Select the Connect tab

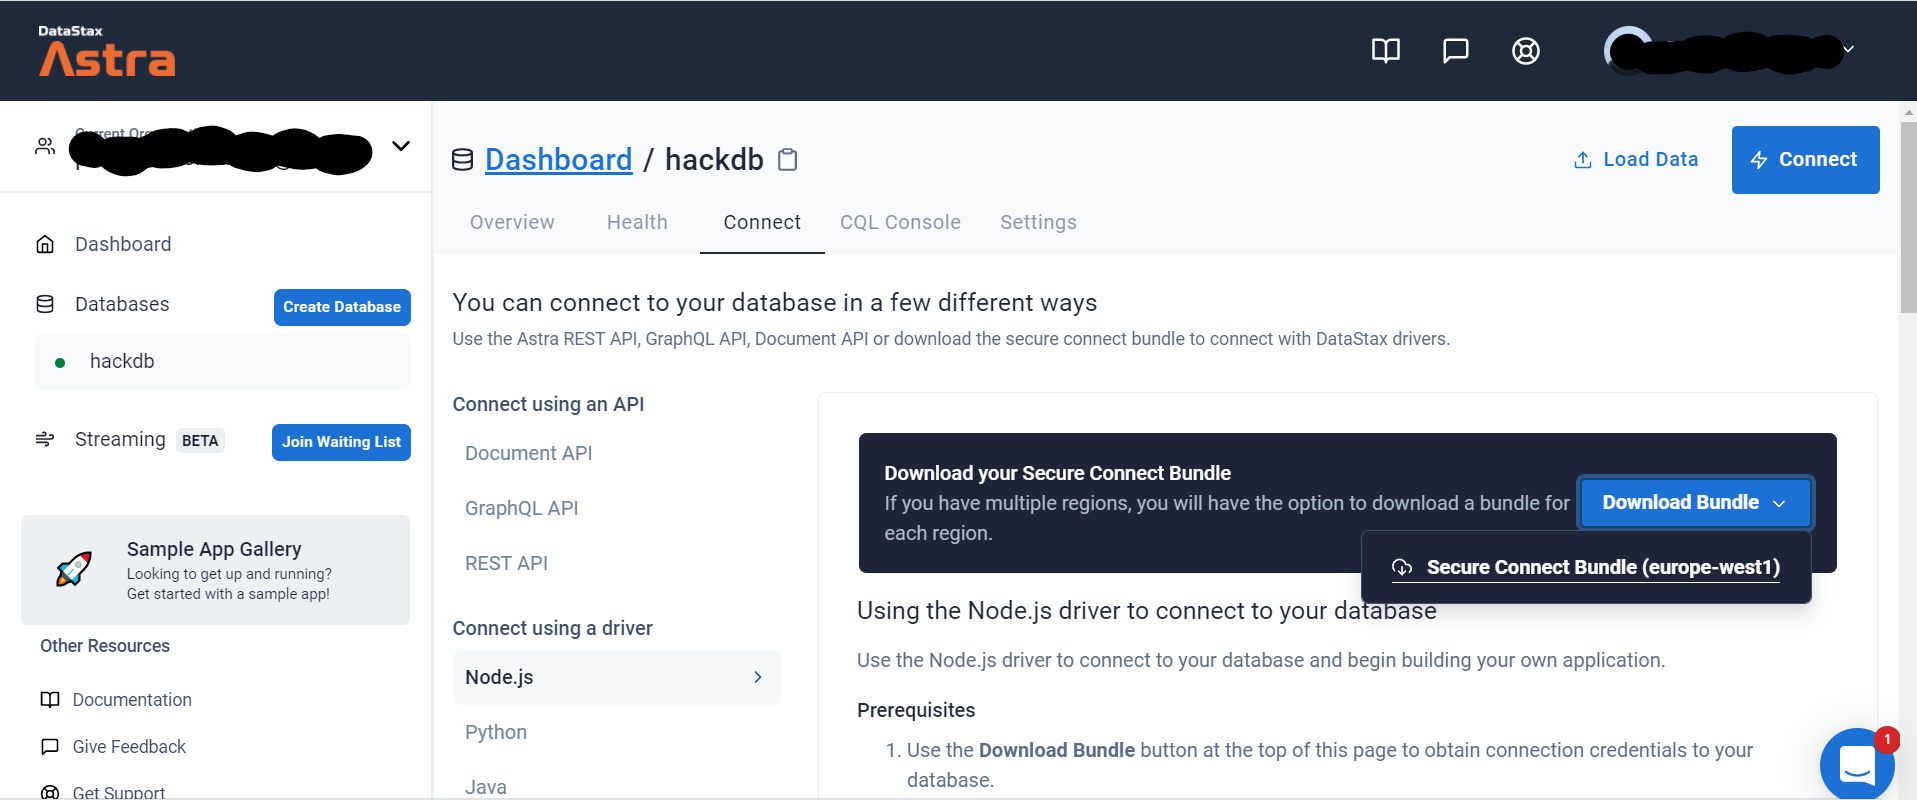click(x=762, y=222)
